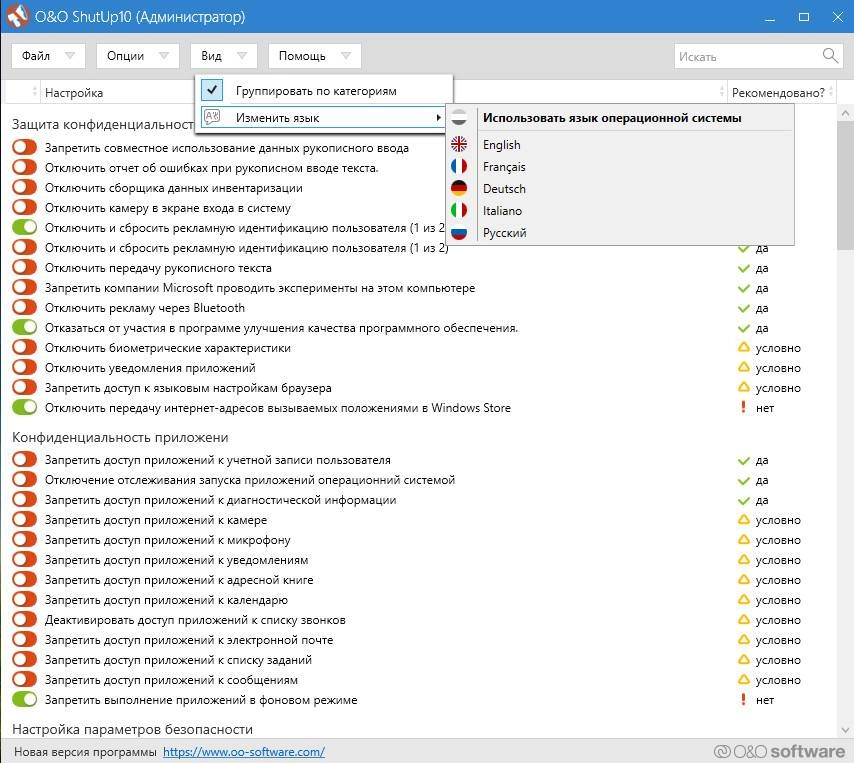Viewport: 854px width, 763px height.
Task: Click the gray flag icon for system language
Action: [x=459, y=117]
